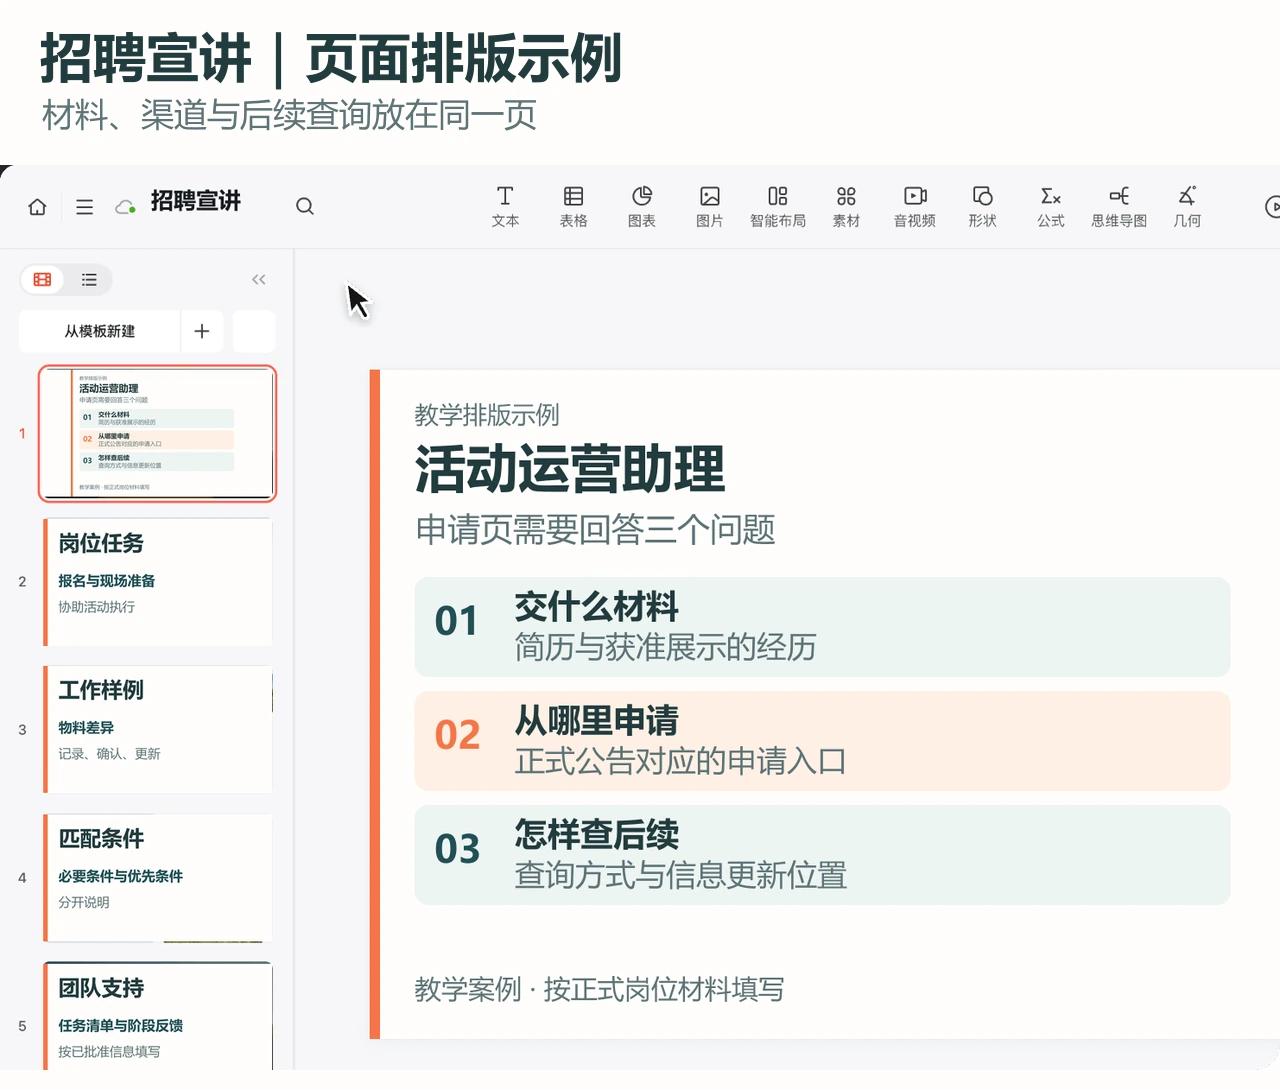Select slide 5 thumbnail 团队支持

(157, 1017)
